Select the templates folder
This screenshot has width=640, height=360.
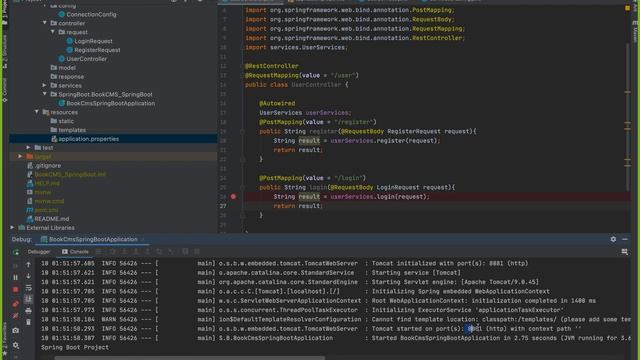(72, 130)
